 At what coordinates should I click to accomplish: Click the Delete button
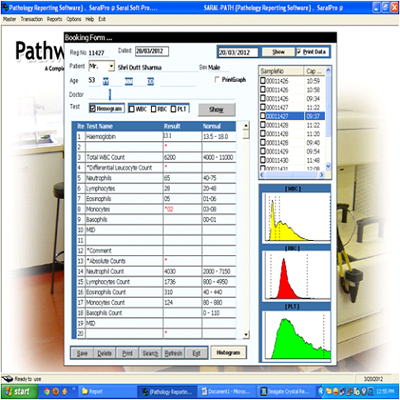click(x=105, y=353)
